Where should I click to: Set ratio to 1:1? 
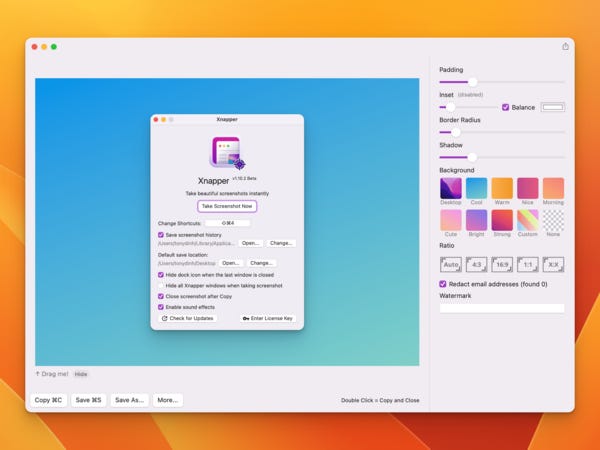[528, 264]
